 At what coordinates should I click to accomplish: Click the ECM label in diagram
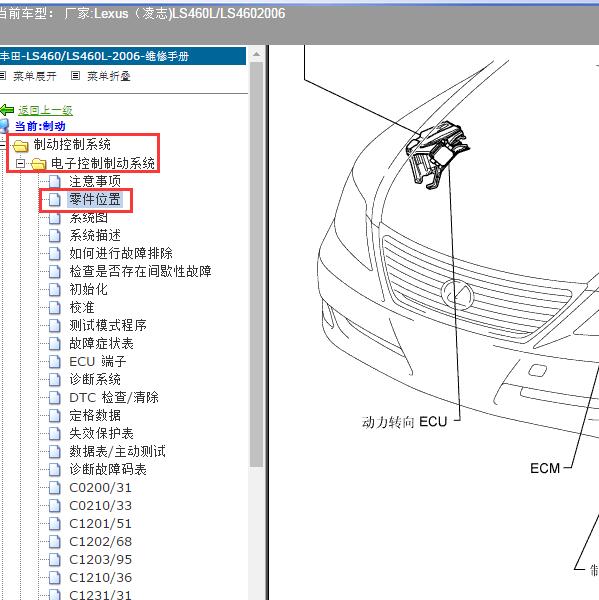tap(545, 468)
